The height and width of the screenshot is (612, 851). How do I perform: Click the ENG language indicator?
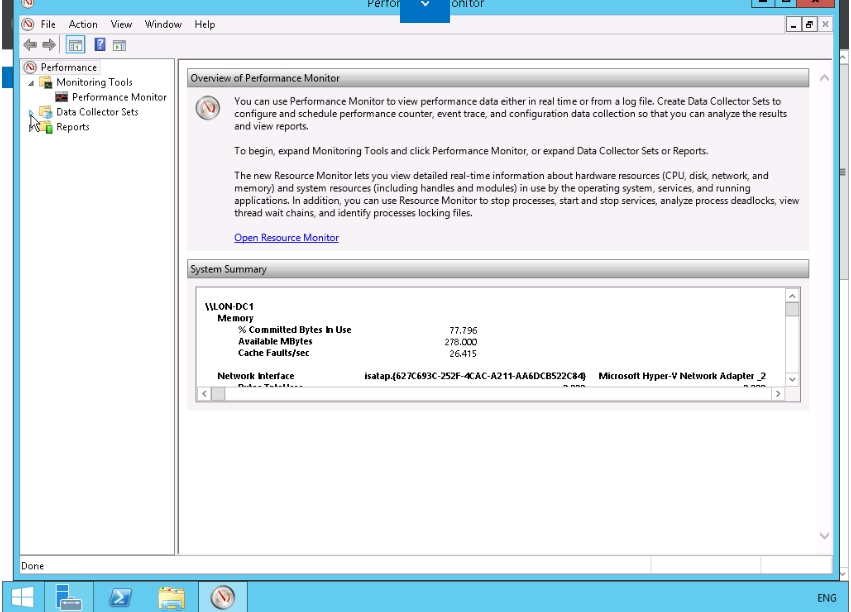(x=827, y=598)
